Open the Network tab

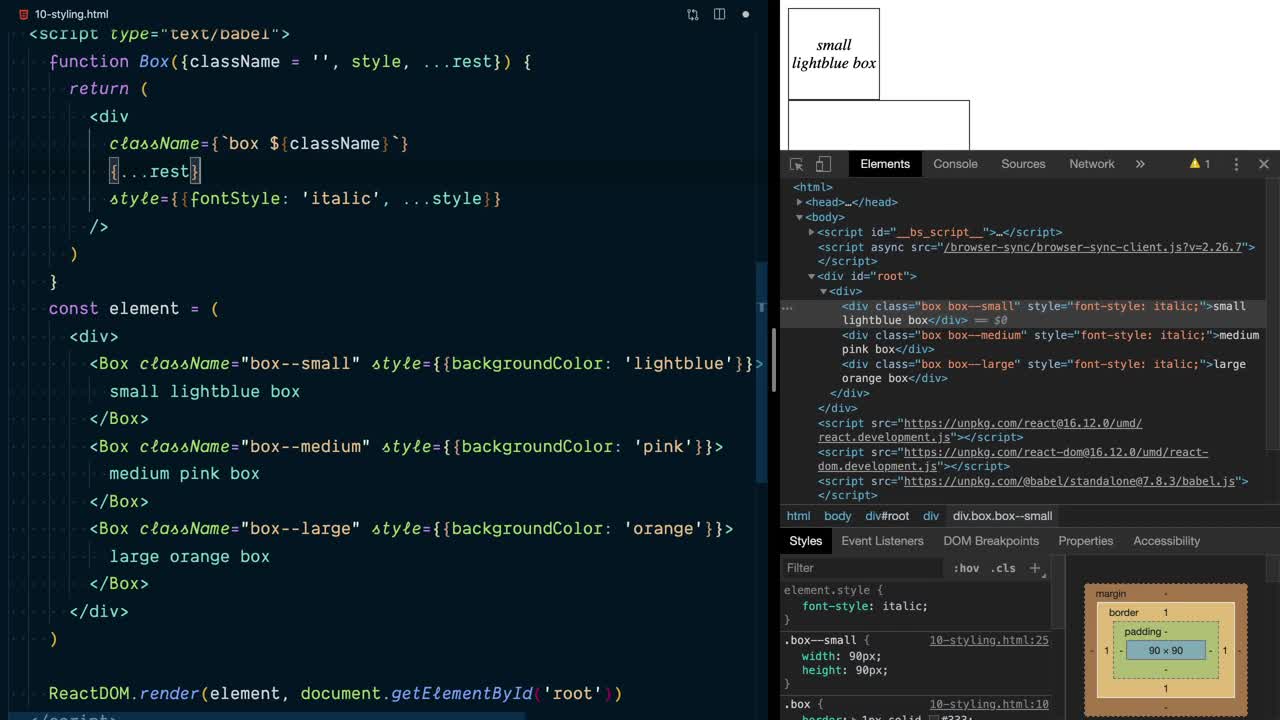pyautogui.click(x=1092, y=164)
